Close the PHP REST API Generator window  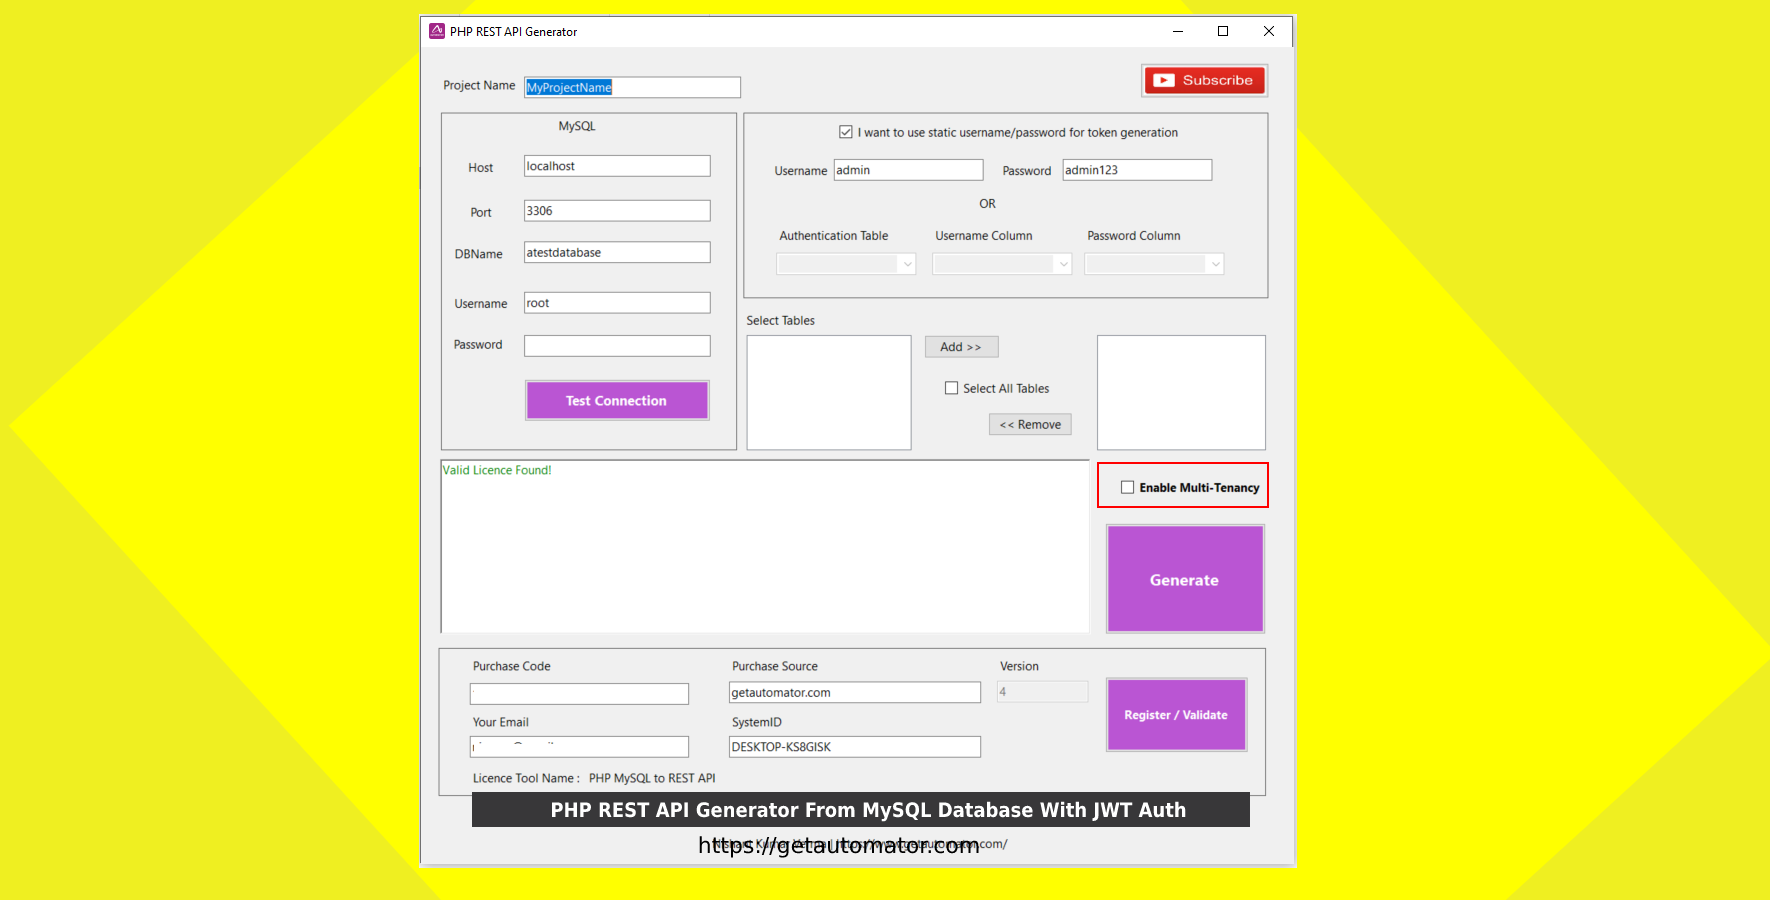[x=1269, y=31]
